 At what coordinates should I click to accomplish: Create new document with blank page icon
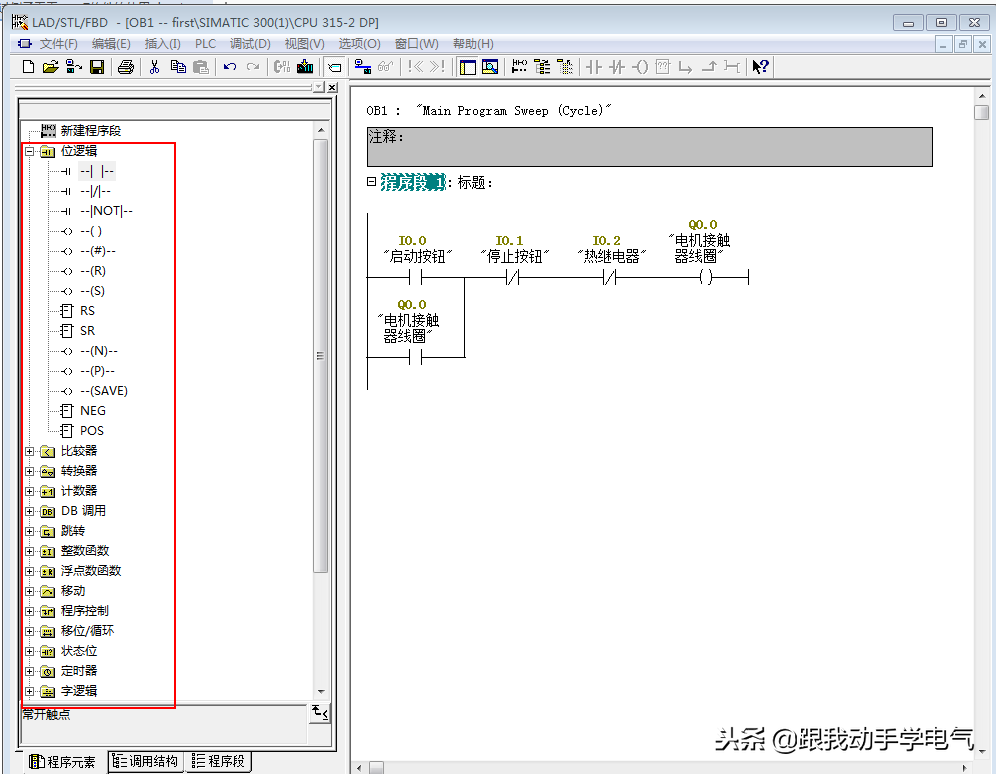click(x=28, y=67)
